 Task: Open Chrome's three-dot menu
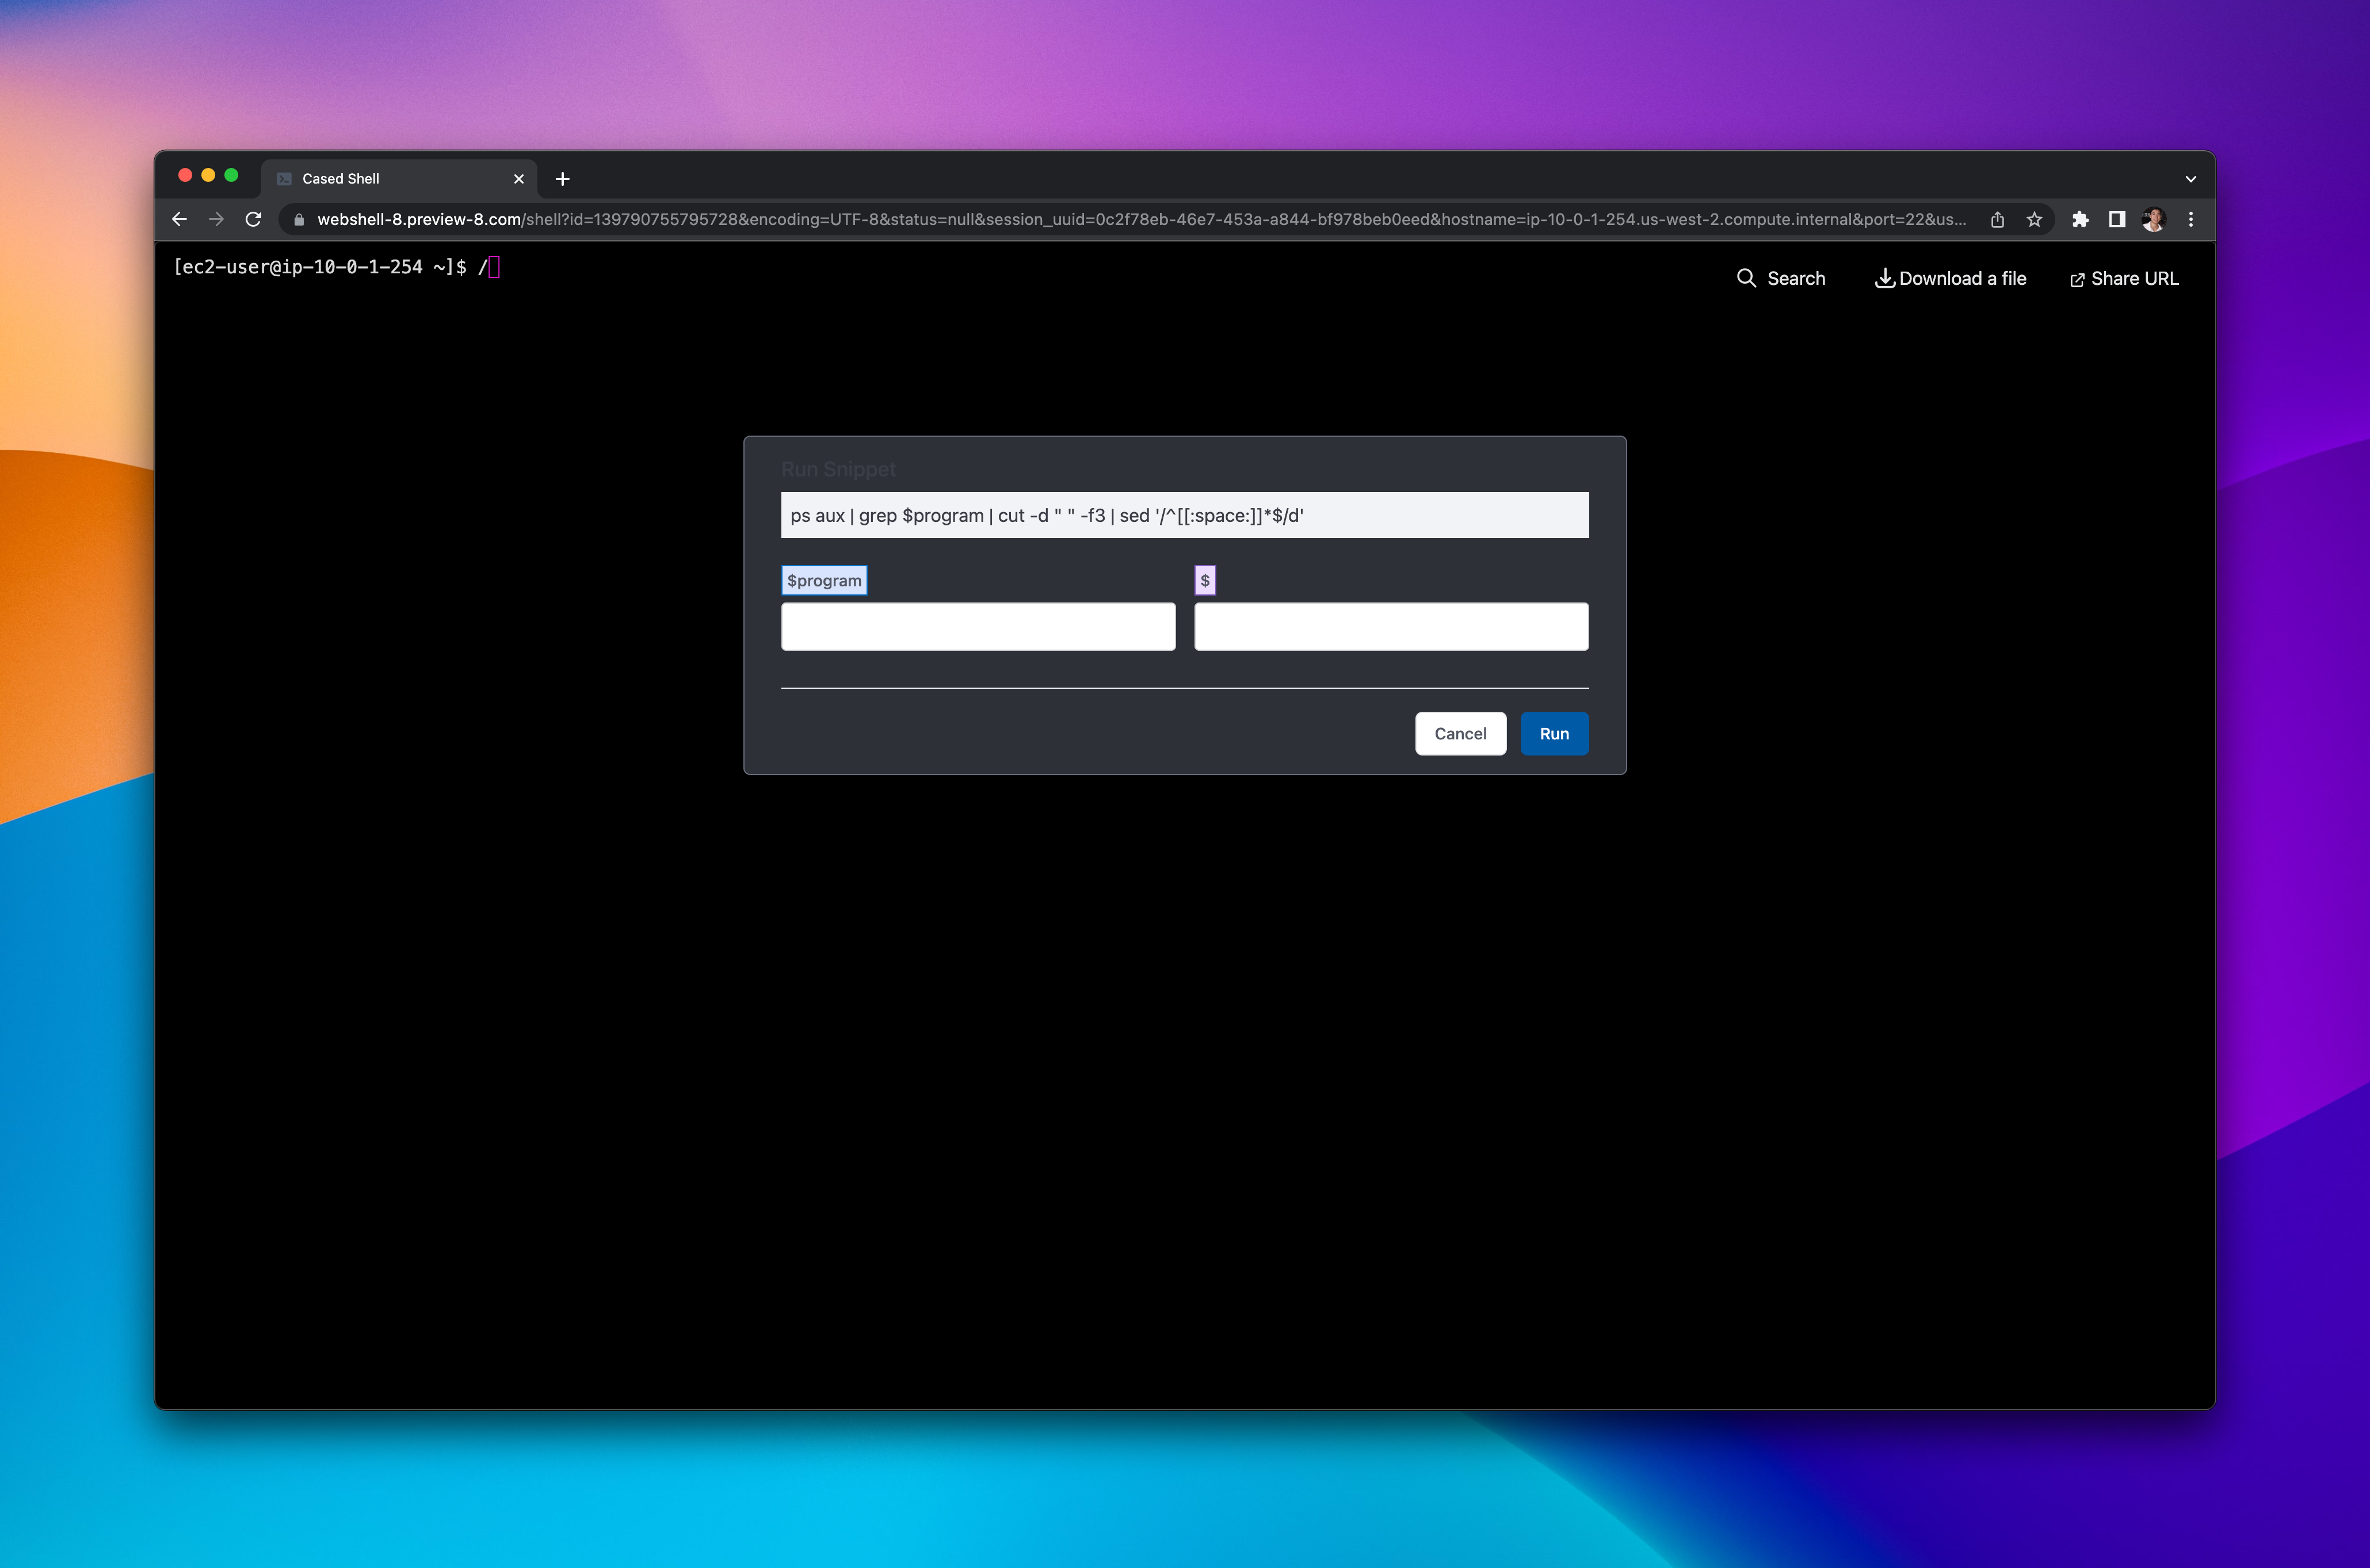click(2191, 219)
